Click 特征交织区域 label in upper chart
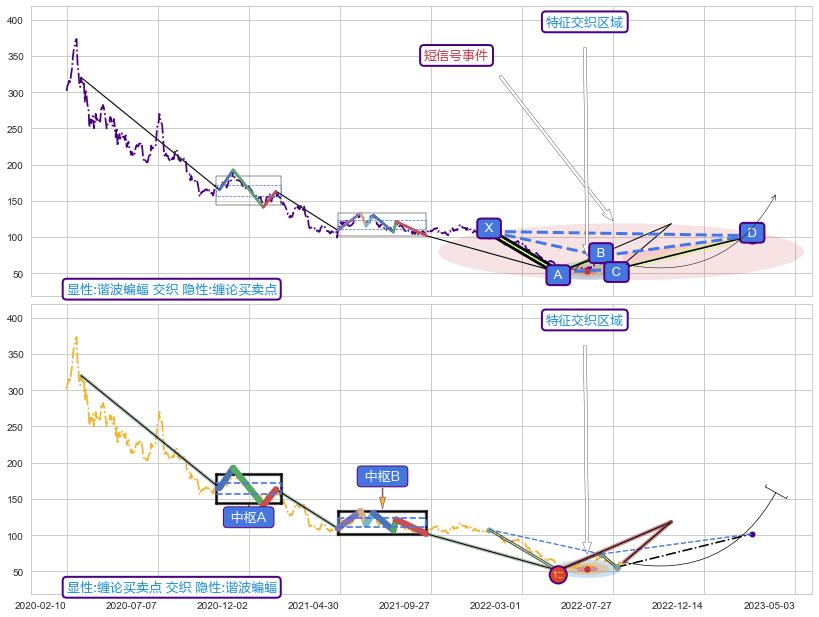Screen dimensions: 819x617 tap(586, 22)
